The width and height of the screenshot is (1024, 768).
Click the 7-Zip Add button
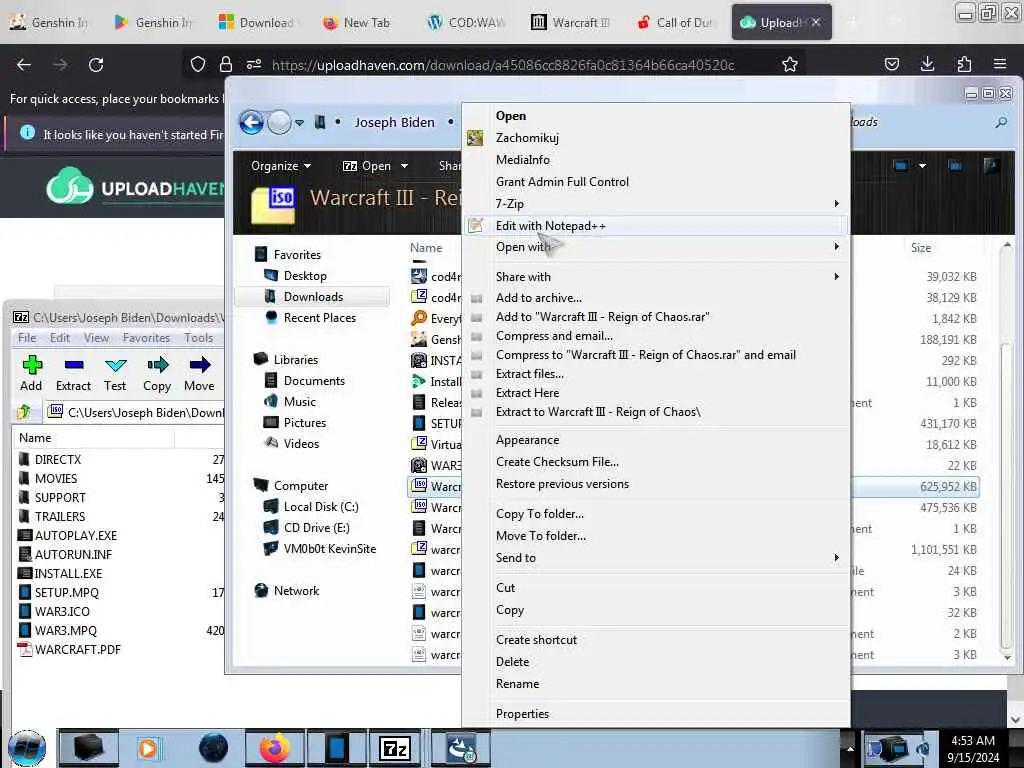coord(31,374)
